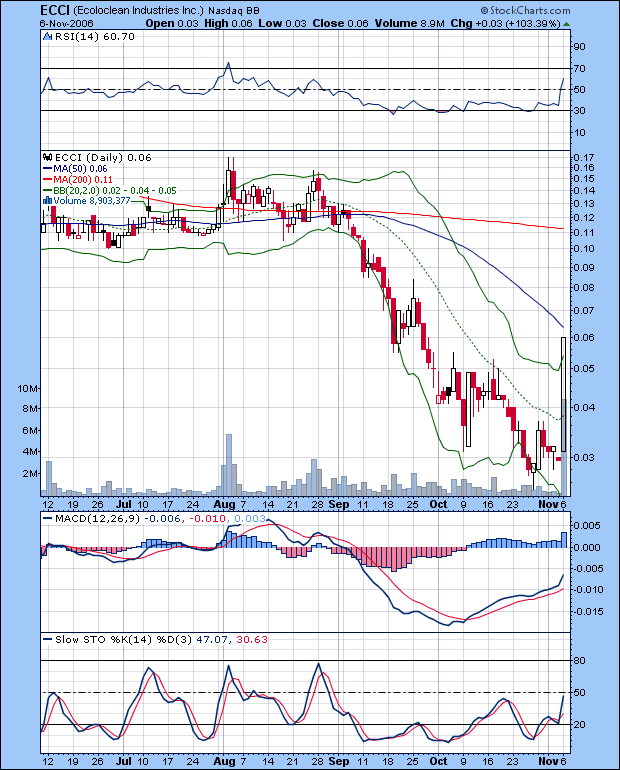This screenshot has width=620, height=770.
Task: Click the Close 0.06 value
Action: (x=340, y=24)
